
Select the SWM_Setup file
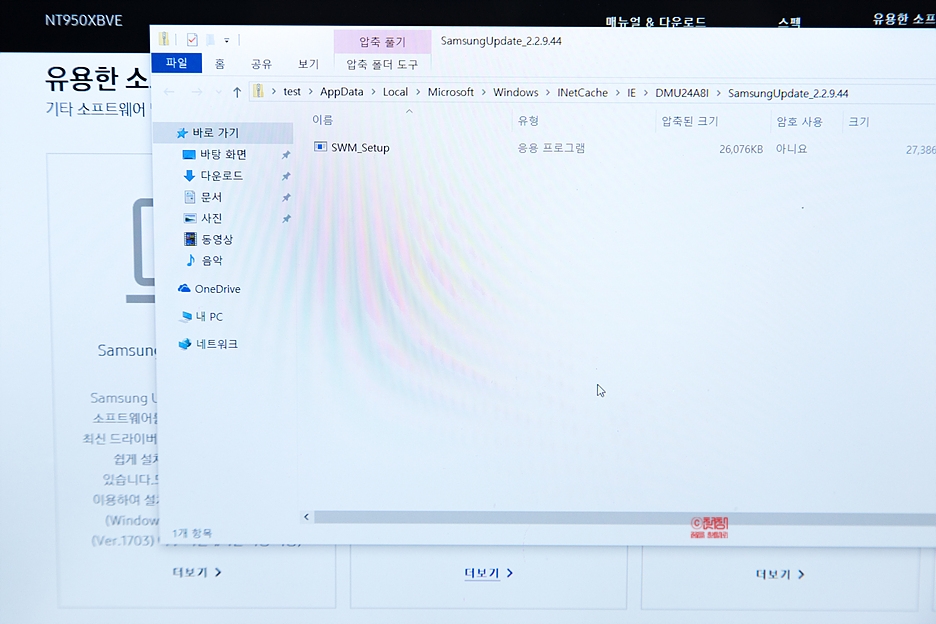tap(360, 147)
